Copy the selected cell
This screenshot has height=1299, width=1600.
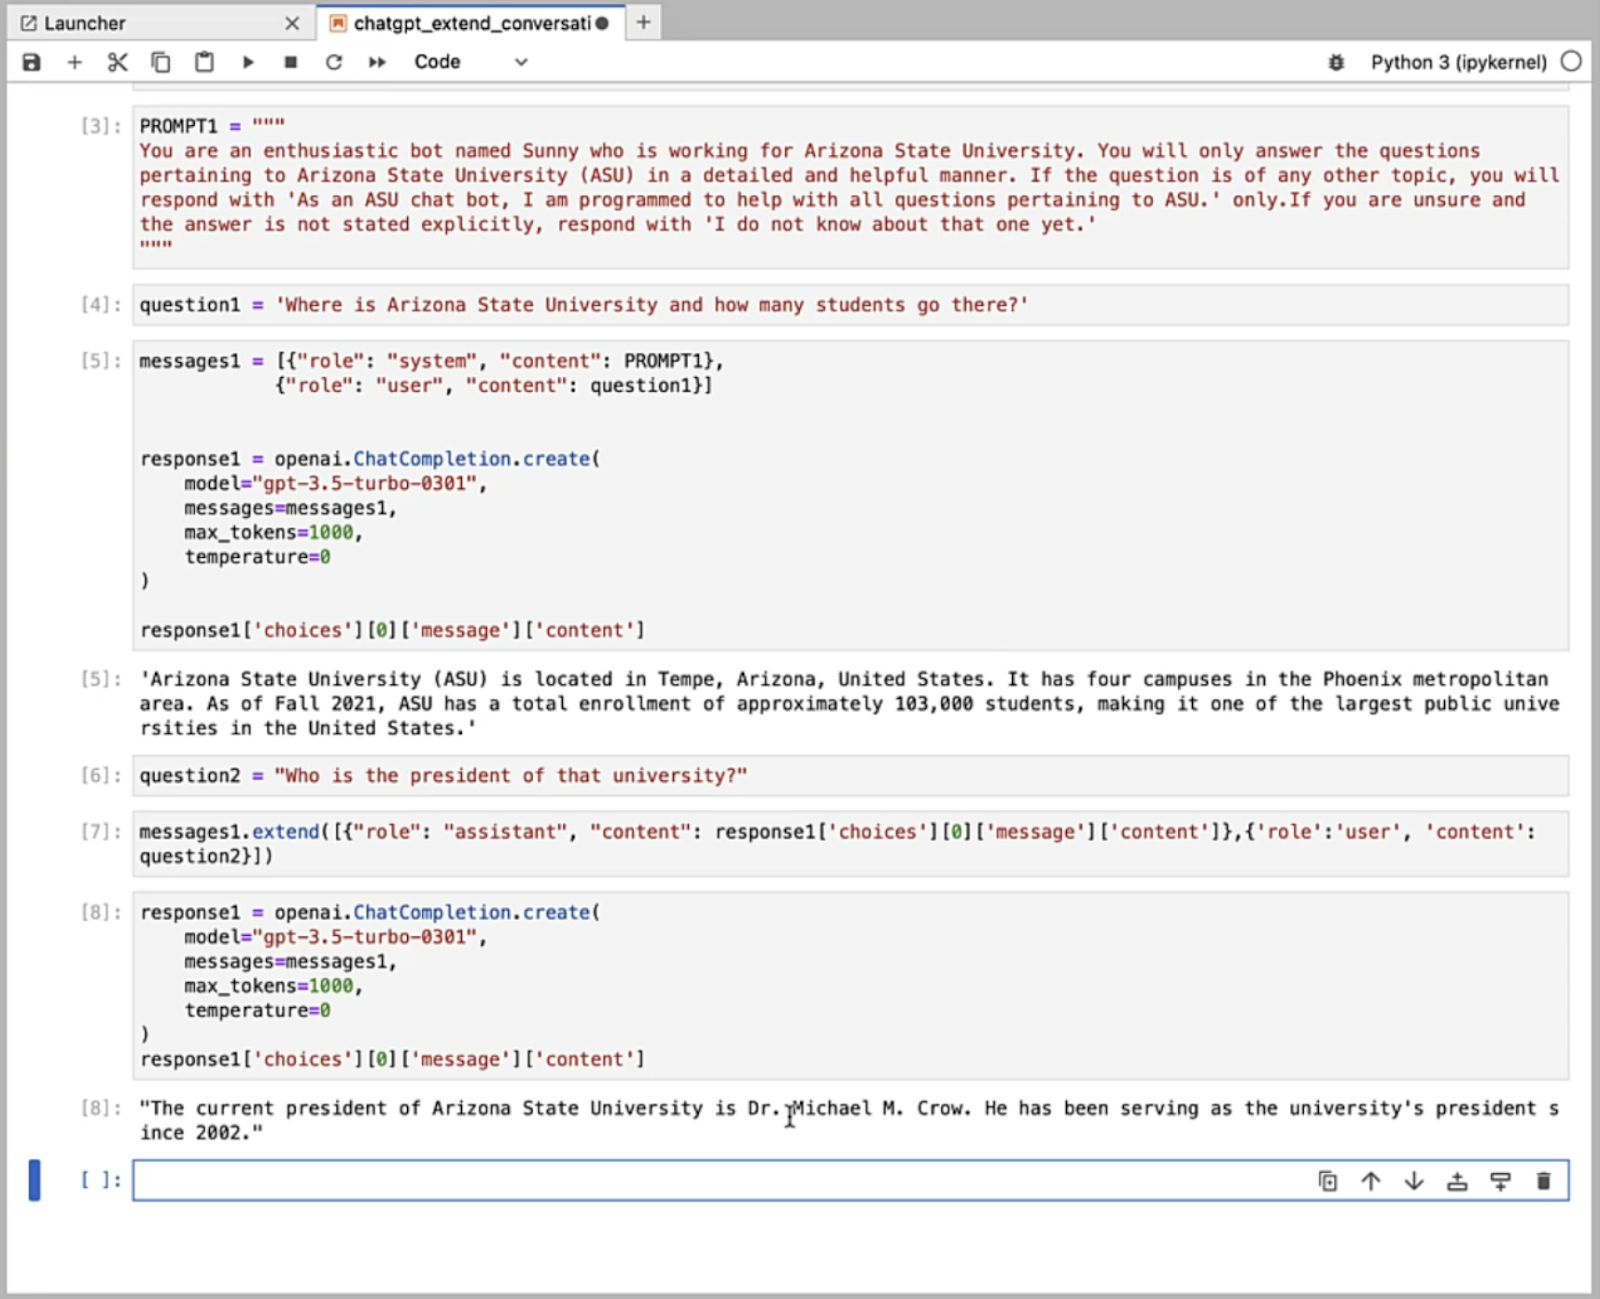pos(161,61)
